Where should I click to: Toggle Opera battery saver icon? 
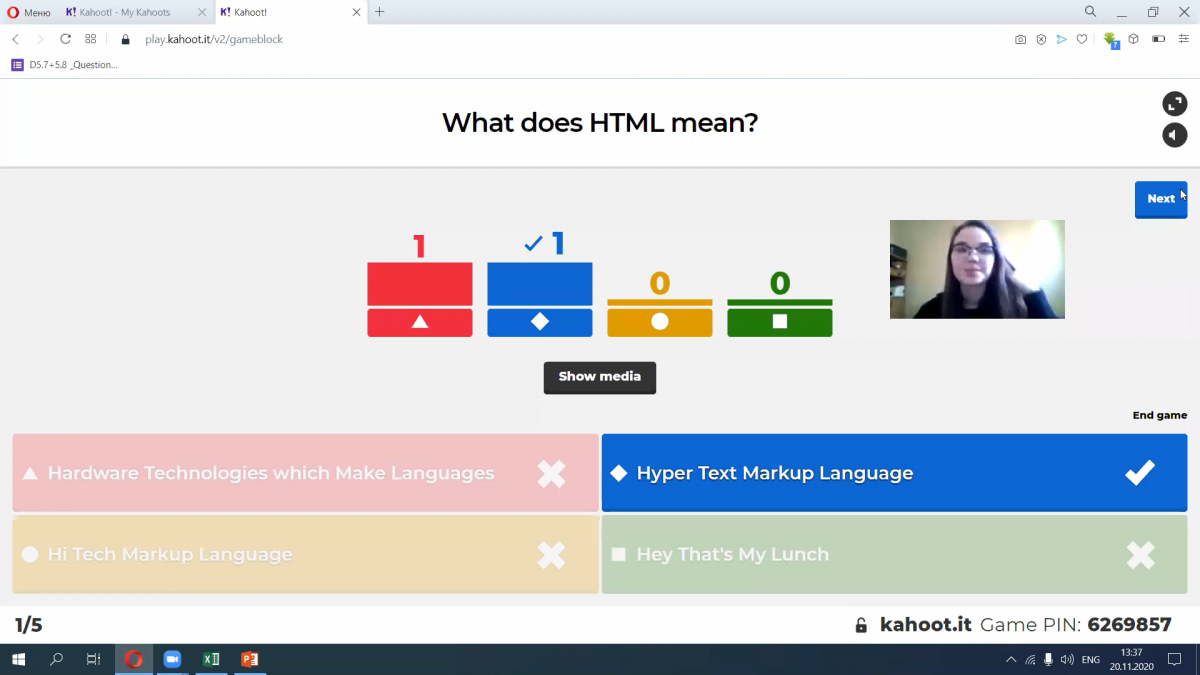1159,40
